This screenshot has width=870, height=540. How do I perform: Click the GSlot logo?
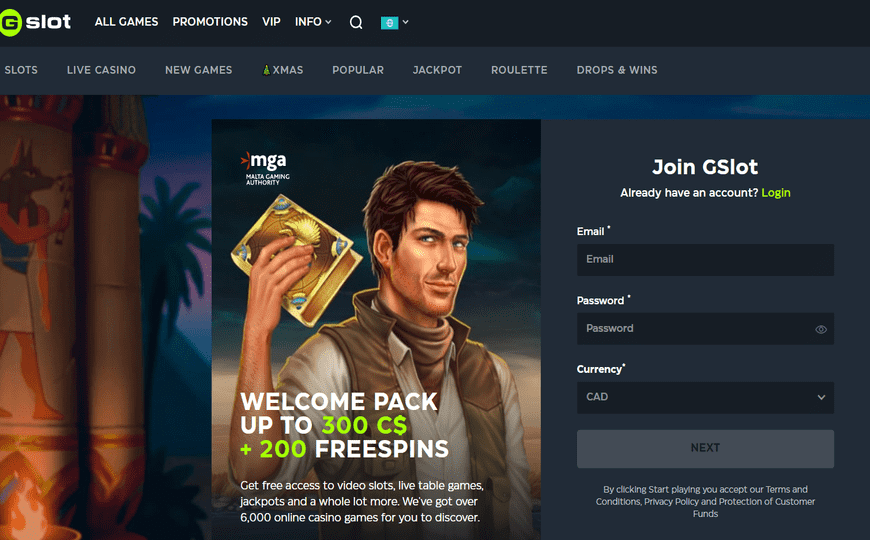coord(36,22)
